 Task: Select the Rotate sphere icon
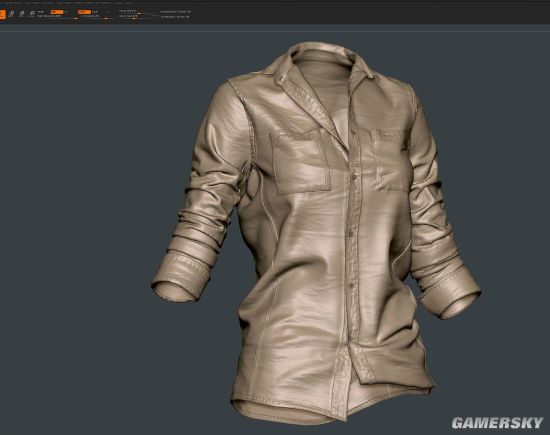[x=33, y=13]
